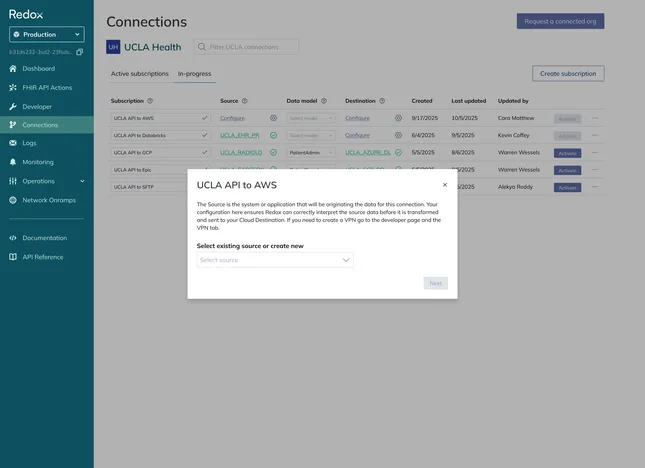Select the Connections branch icon in the sidebar
Viewport: 645px width, 468px height.
13,125
